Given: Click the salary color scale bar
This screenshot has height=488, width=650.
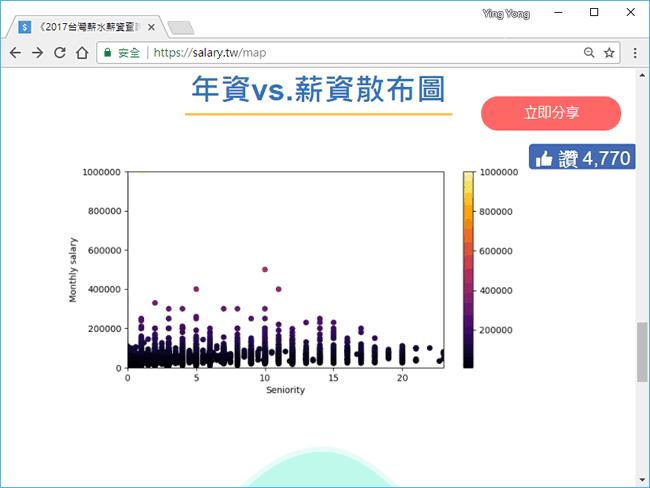Looking at the screenshot, I should pyautogui.click(x=468, y=269).
